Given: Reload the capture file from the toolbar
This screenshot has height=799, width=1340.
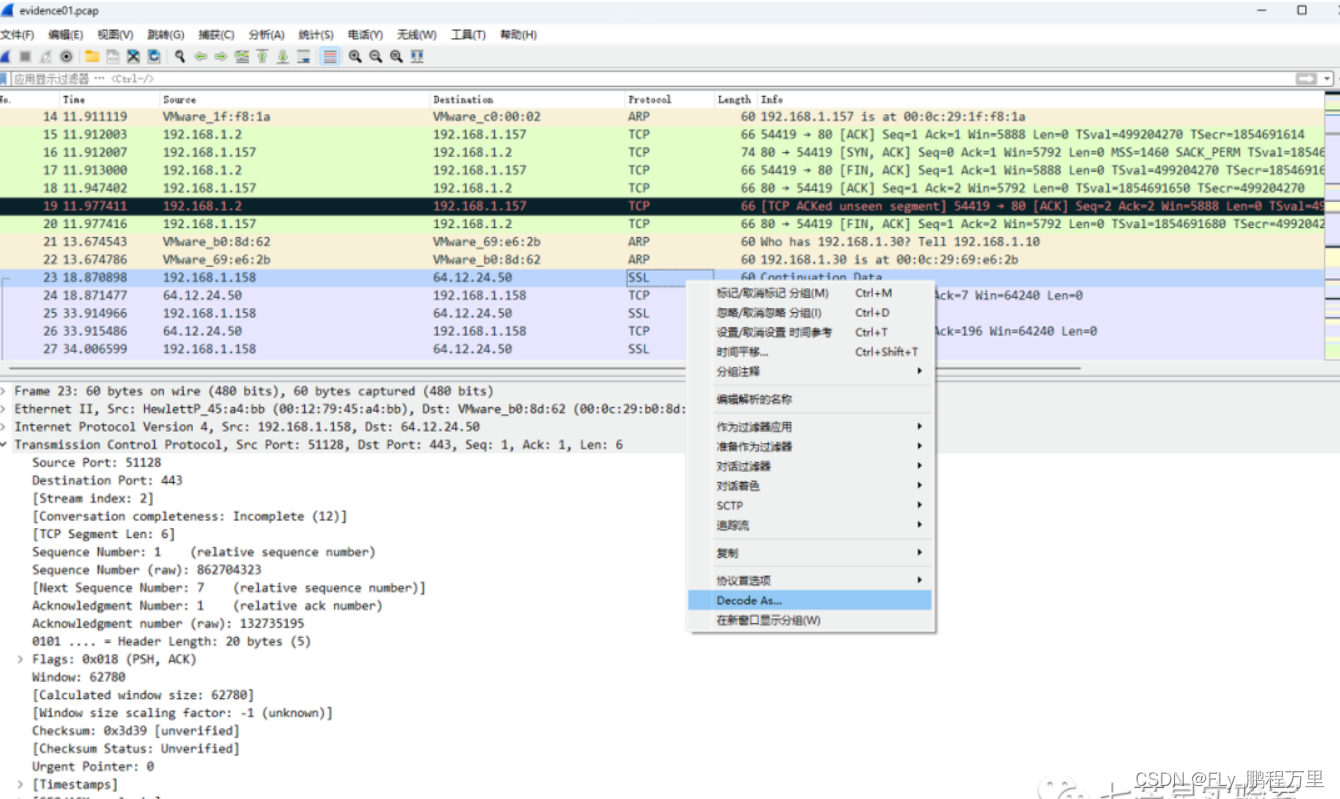Looking at the screenshot, I should (x=154, y=57).
